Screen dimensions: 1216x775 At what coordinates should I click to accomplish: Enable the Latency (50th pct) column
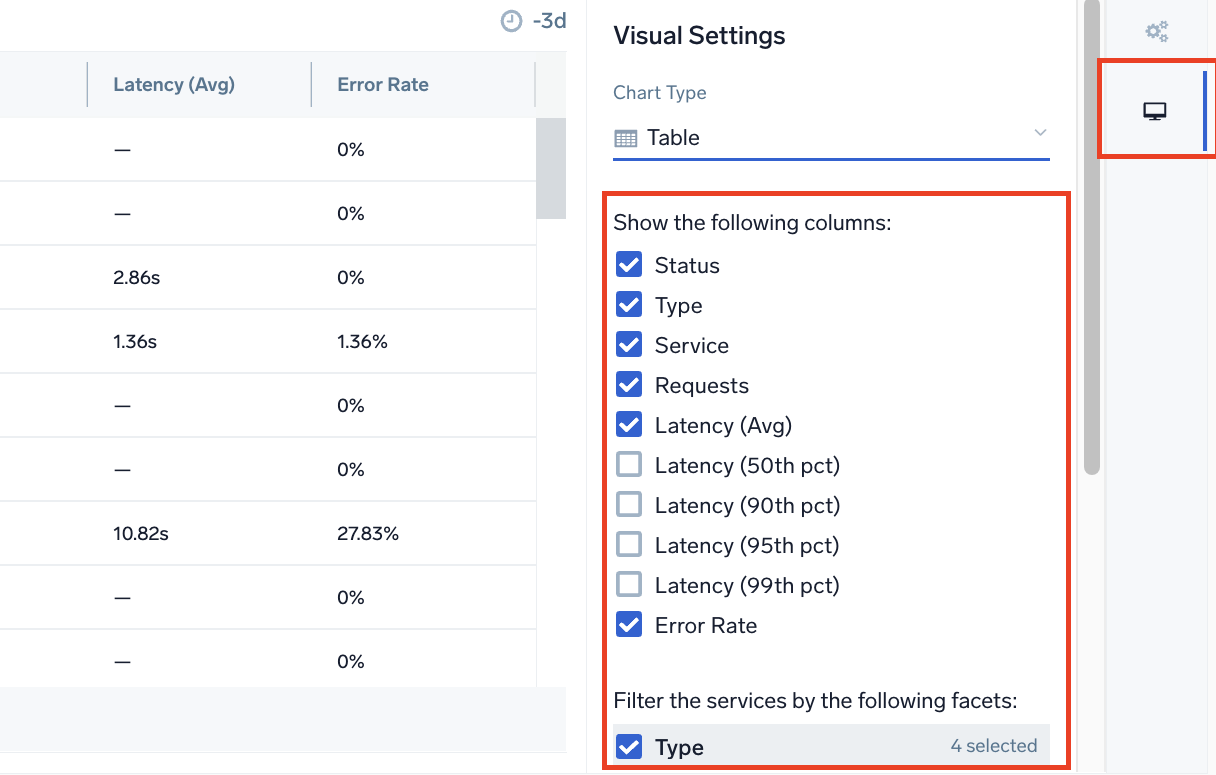(x=629, y=464)
